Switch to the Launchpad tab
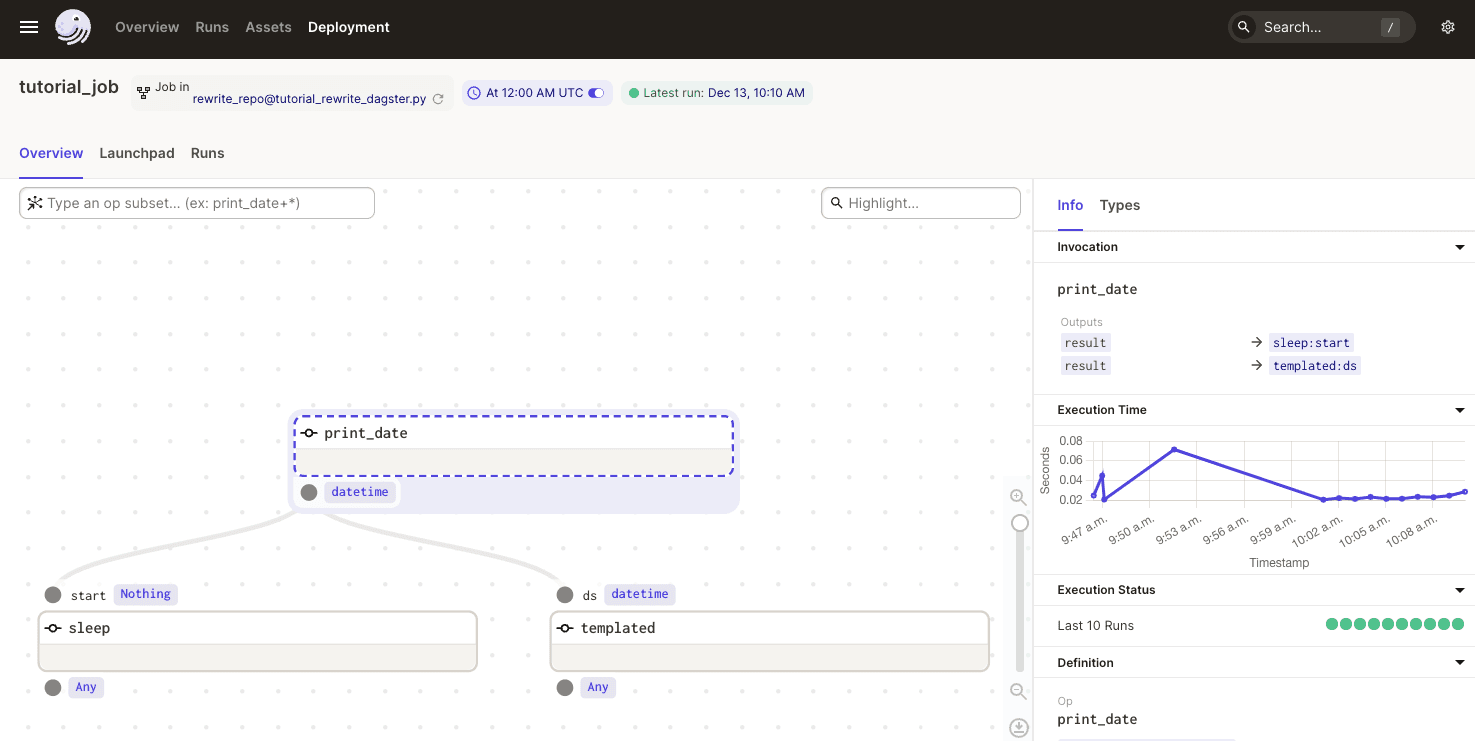Screen dimensions: 1475x741 coord(137,153)
